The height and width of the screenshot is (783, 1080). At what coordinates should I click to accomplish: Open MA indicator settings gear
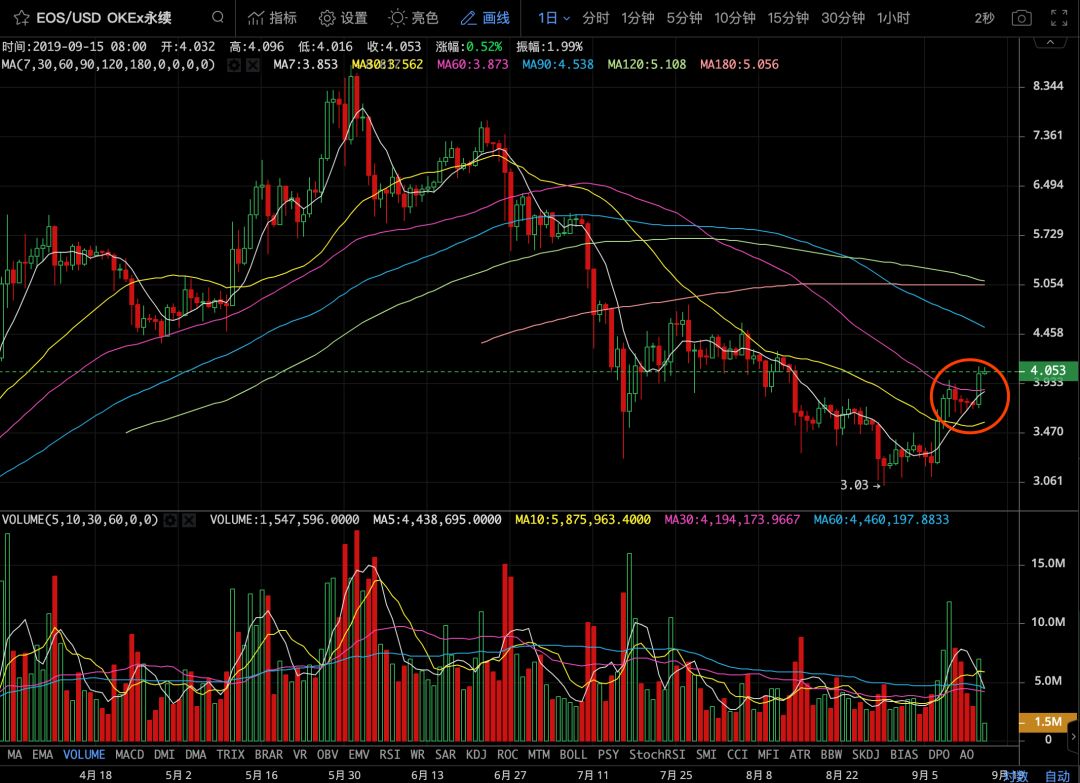coord(234,65)
